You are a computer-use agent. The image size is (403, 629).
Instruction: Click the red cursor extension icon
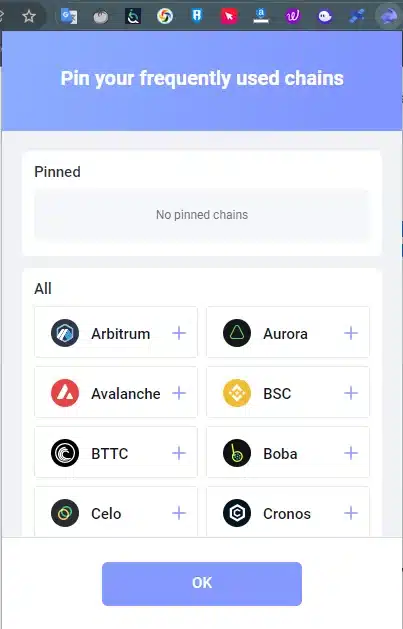pos(229,16)
